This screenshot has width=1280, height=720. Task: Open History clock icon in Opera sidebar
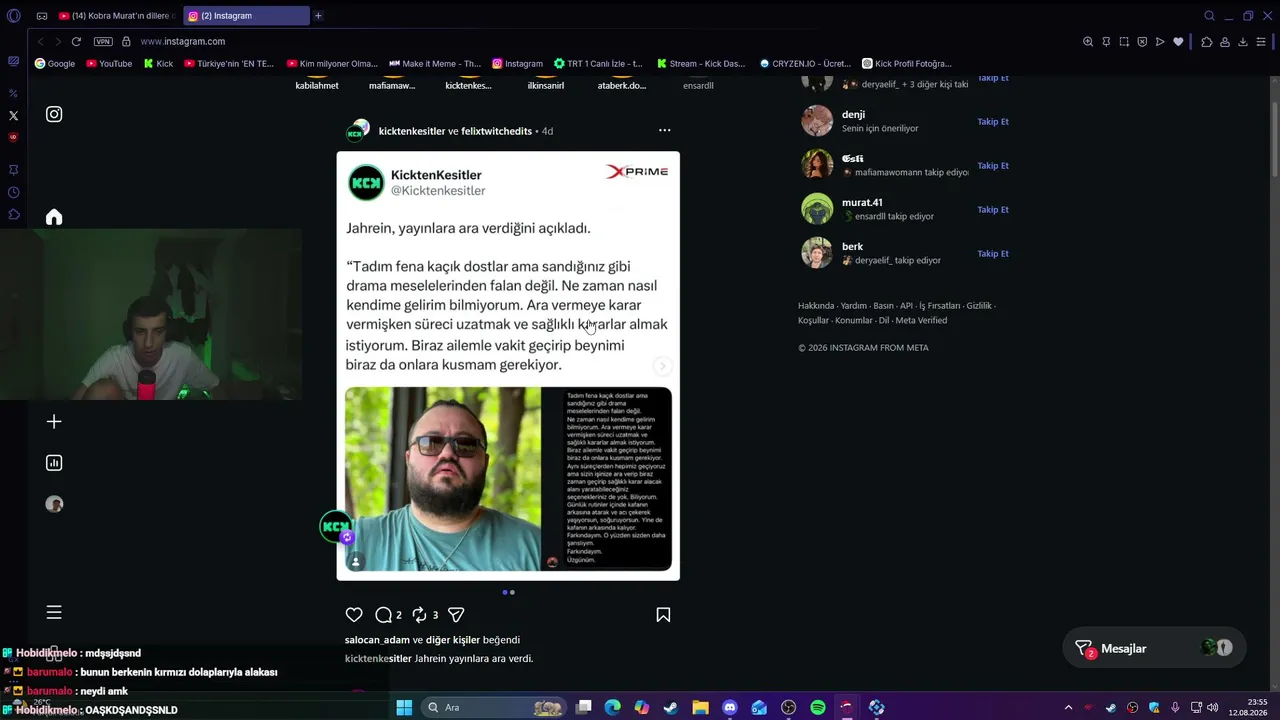click(13, 192)
